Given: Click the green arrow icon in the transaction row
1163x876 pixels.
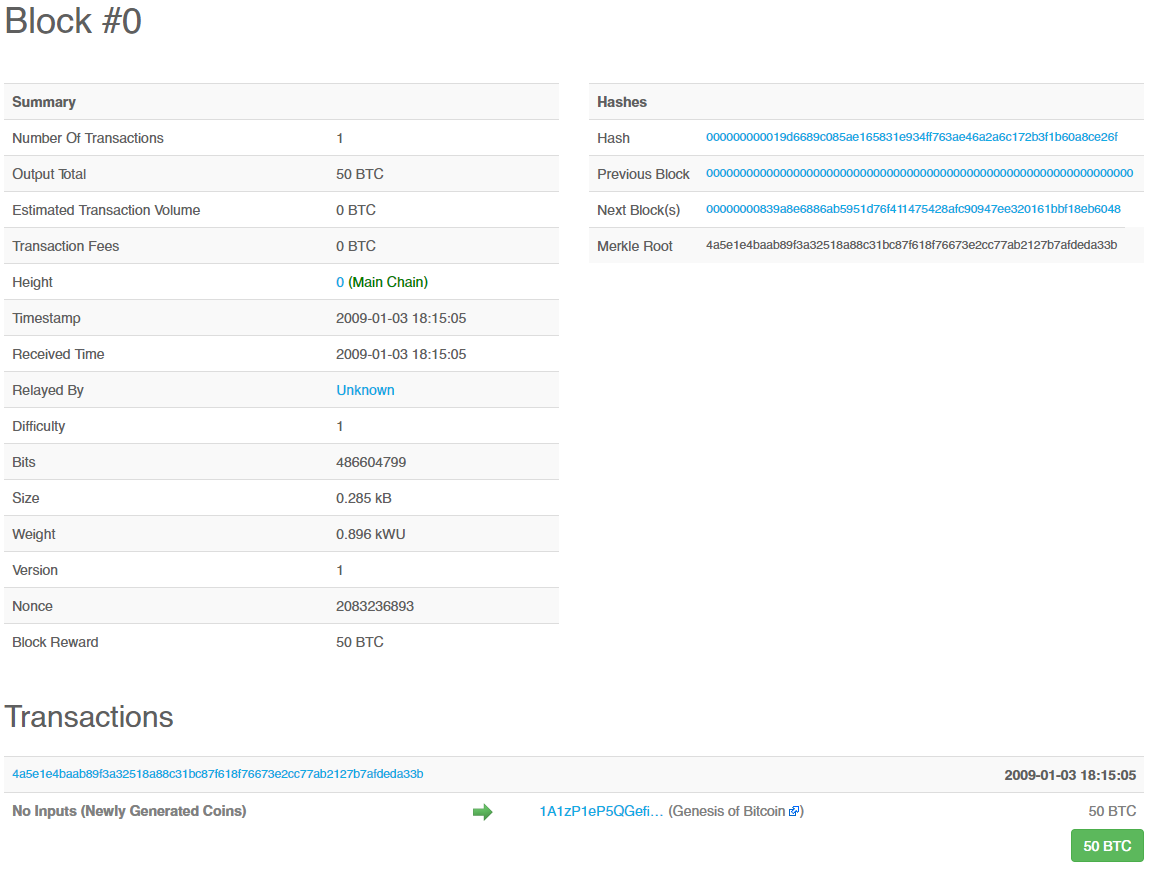Looking at the screenshot, I should tap(482, 812).
